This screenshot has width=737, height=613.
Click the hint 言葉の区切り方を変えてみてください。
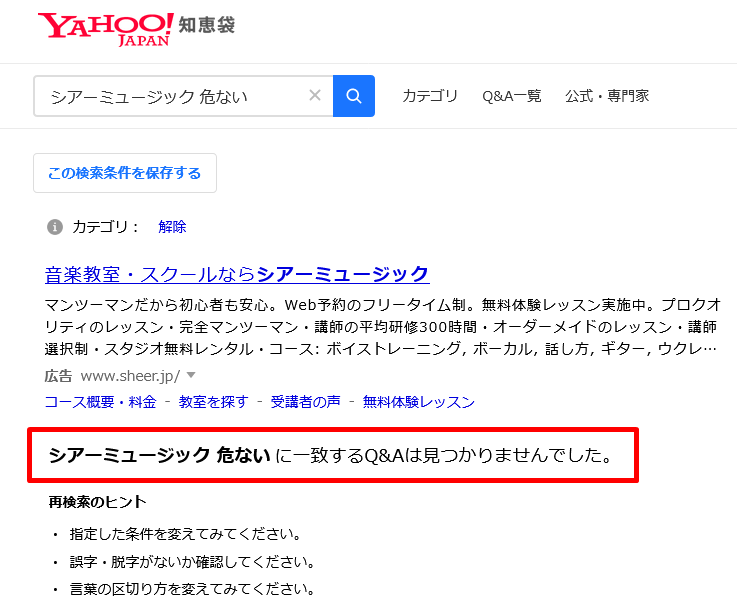pyautogui.click(x=192, y=589)
